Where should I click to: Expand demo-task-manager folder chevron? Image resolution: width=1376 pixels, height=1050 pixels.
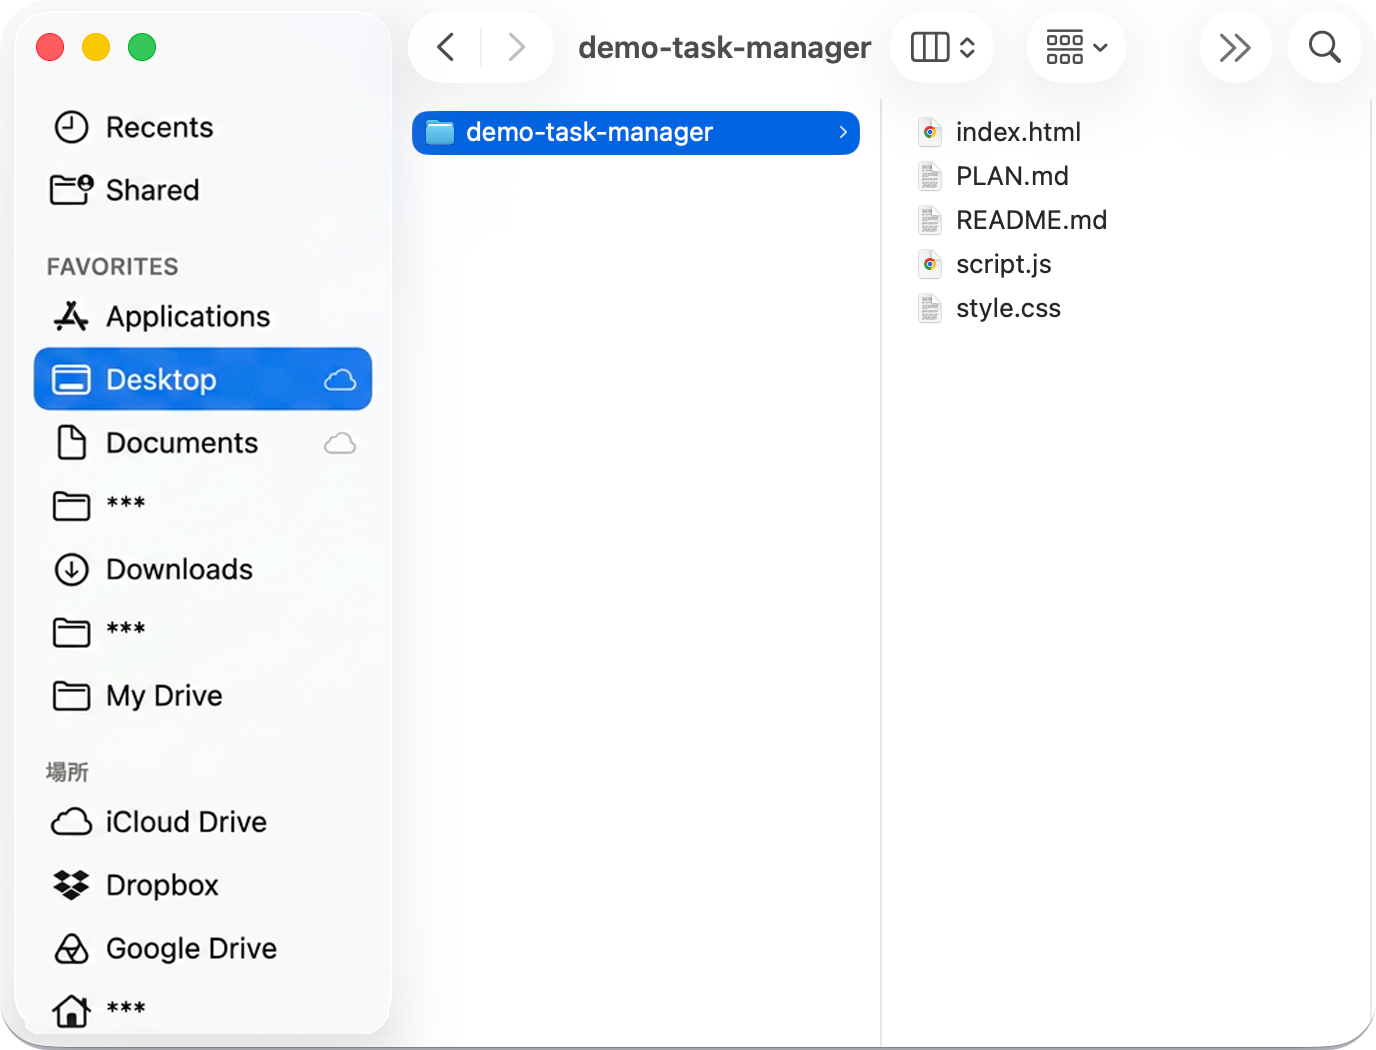coord(843,132)
